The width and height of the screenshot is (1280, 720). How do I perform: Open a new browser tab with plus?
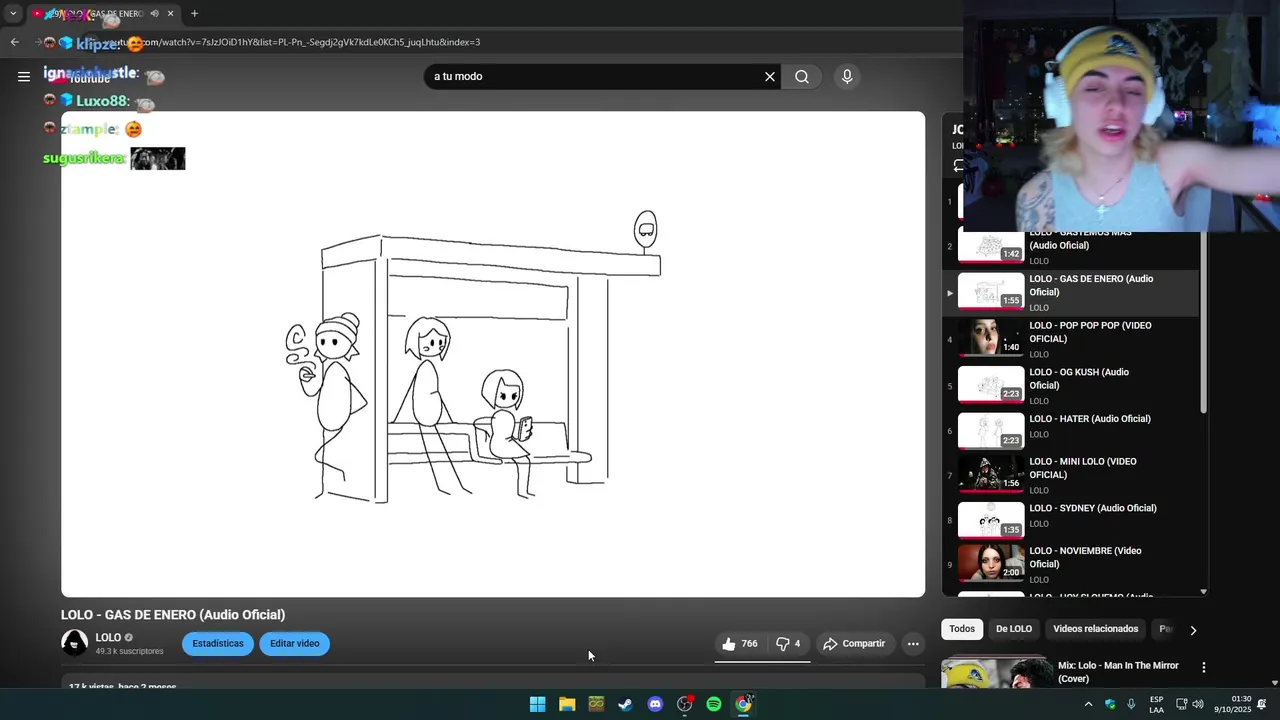click(x=194, y=14)
